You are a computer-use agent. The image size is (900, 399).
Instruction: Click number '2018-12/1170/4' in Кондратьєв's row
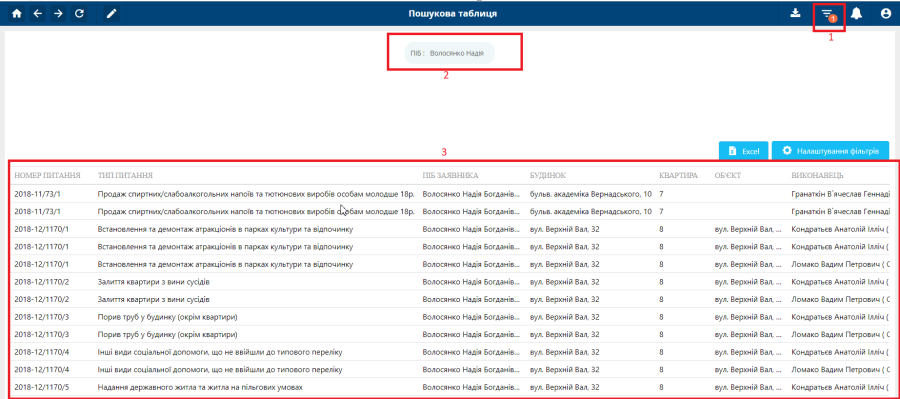coord(41,352)
